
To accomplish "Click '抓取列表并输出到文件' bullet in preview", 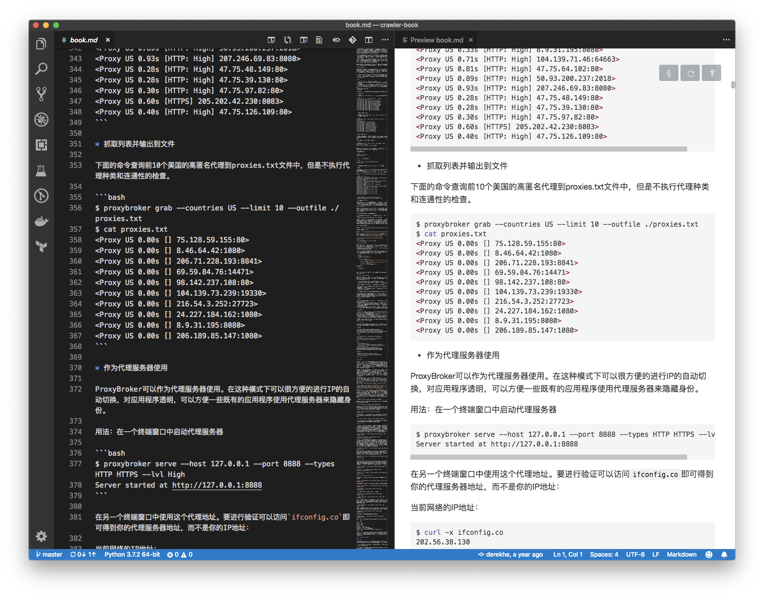I will (x=467, y=166).
